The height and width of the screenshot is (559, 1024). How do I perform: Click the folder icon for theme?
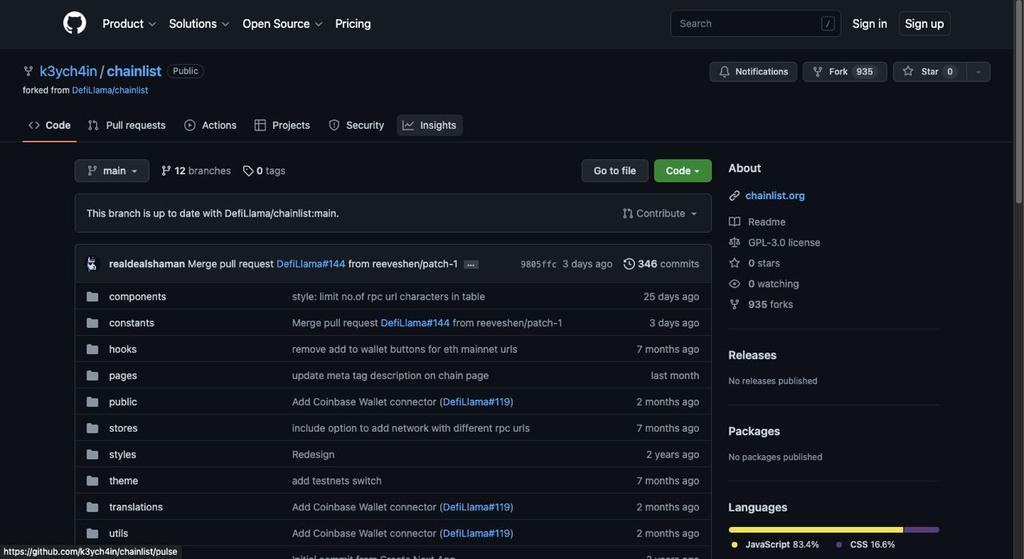(93, 481)
